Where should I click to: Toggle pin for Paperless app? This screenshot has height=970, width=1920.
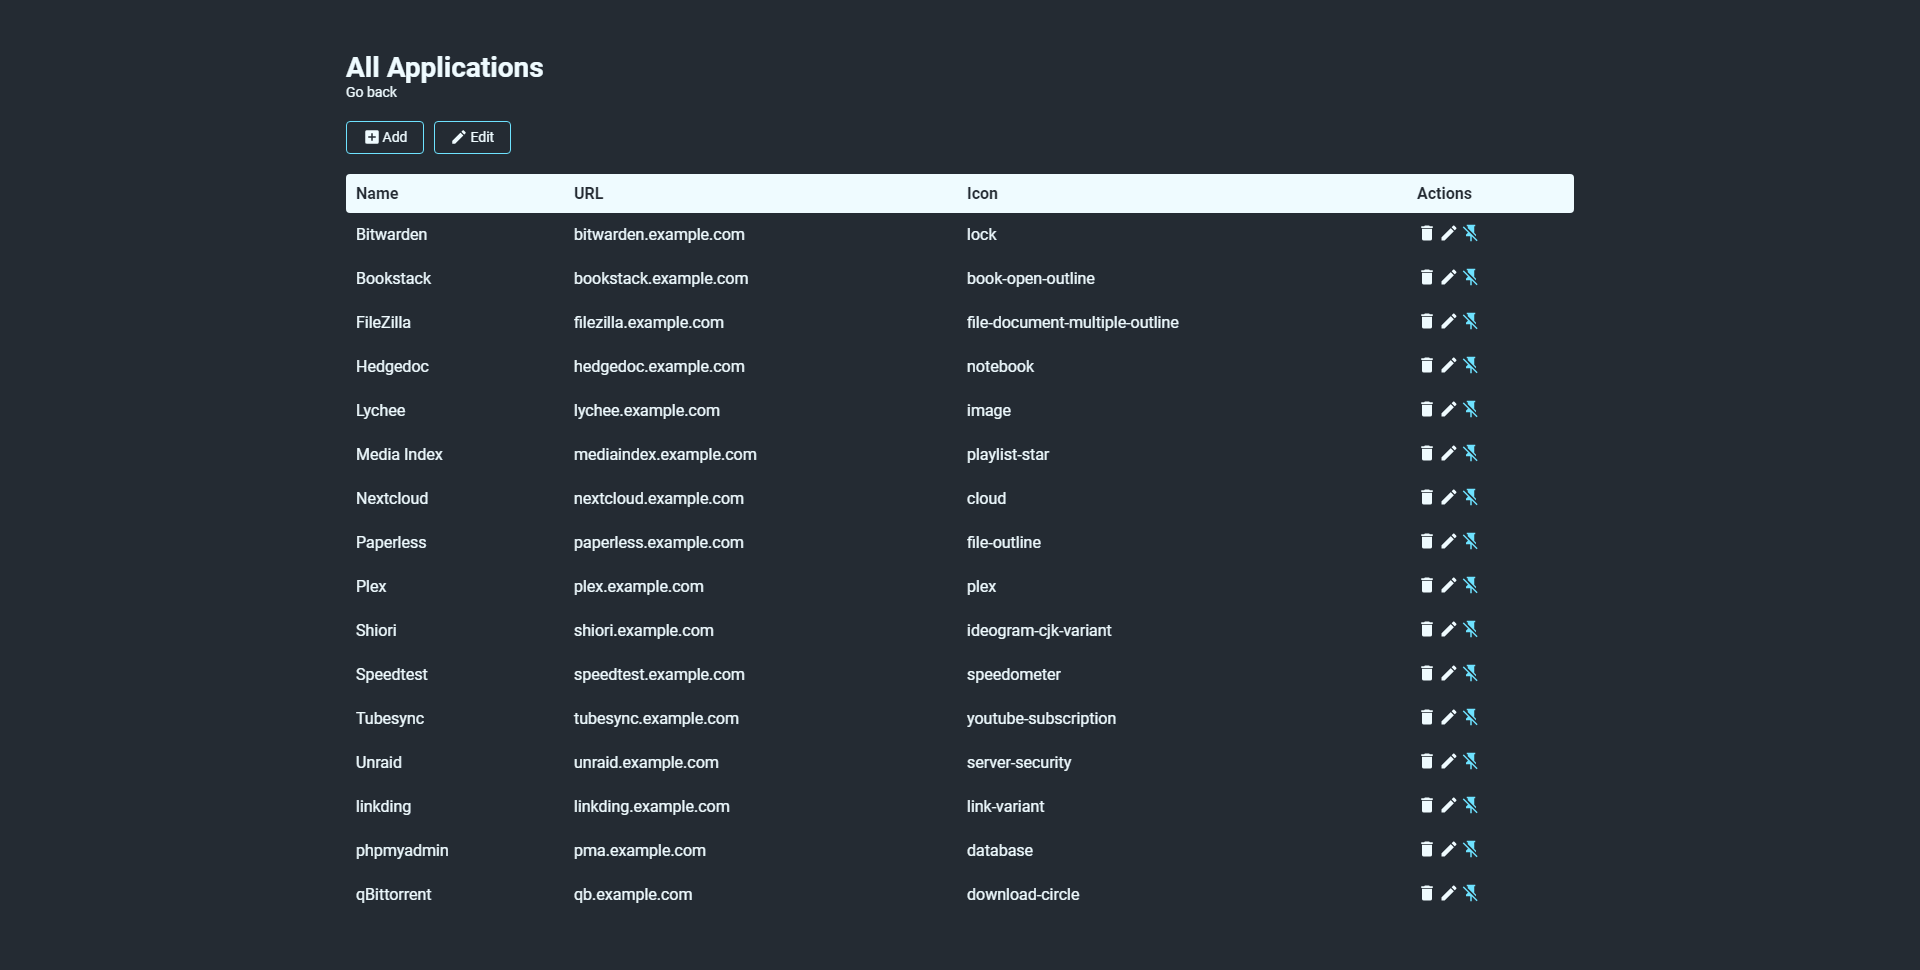coord(1470,542)
